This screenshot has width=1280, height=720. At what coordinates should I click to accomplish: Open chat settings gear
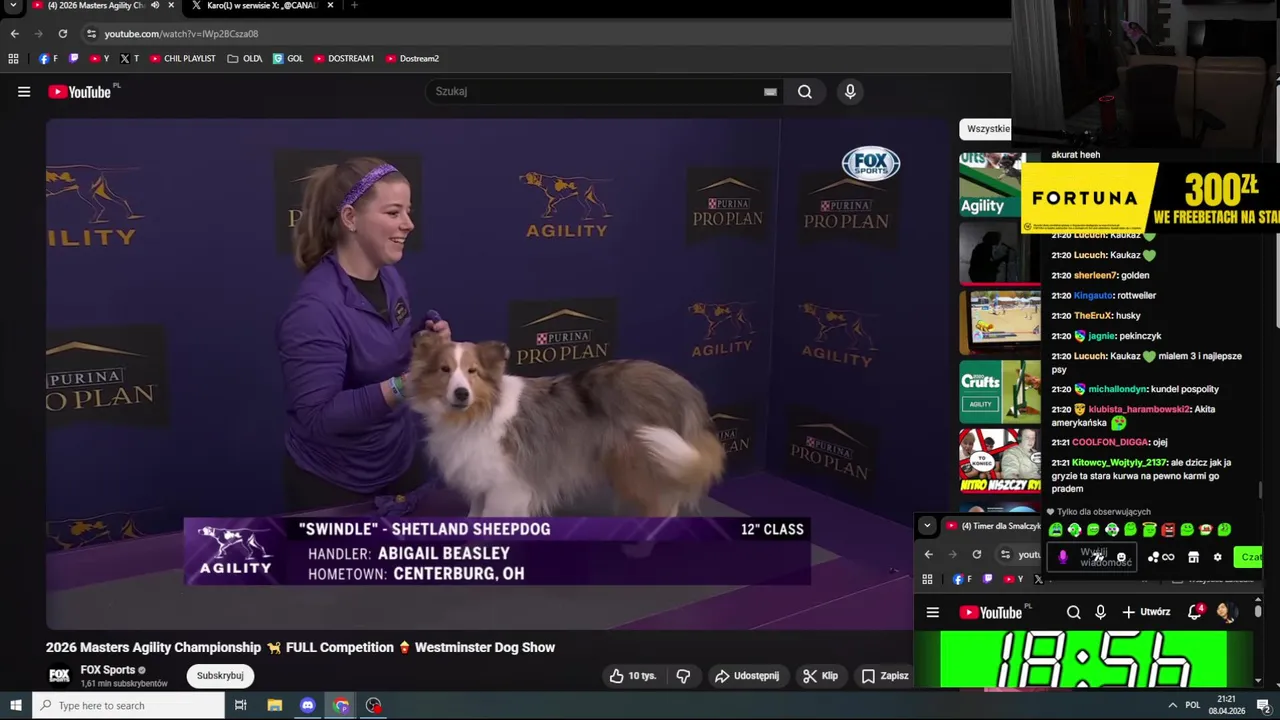pos(1217,557)
